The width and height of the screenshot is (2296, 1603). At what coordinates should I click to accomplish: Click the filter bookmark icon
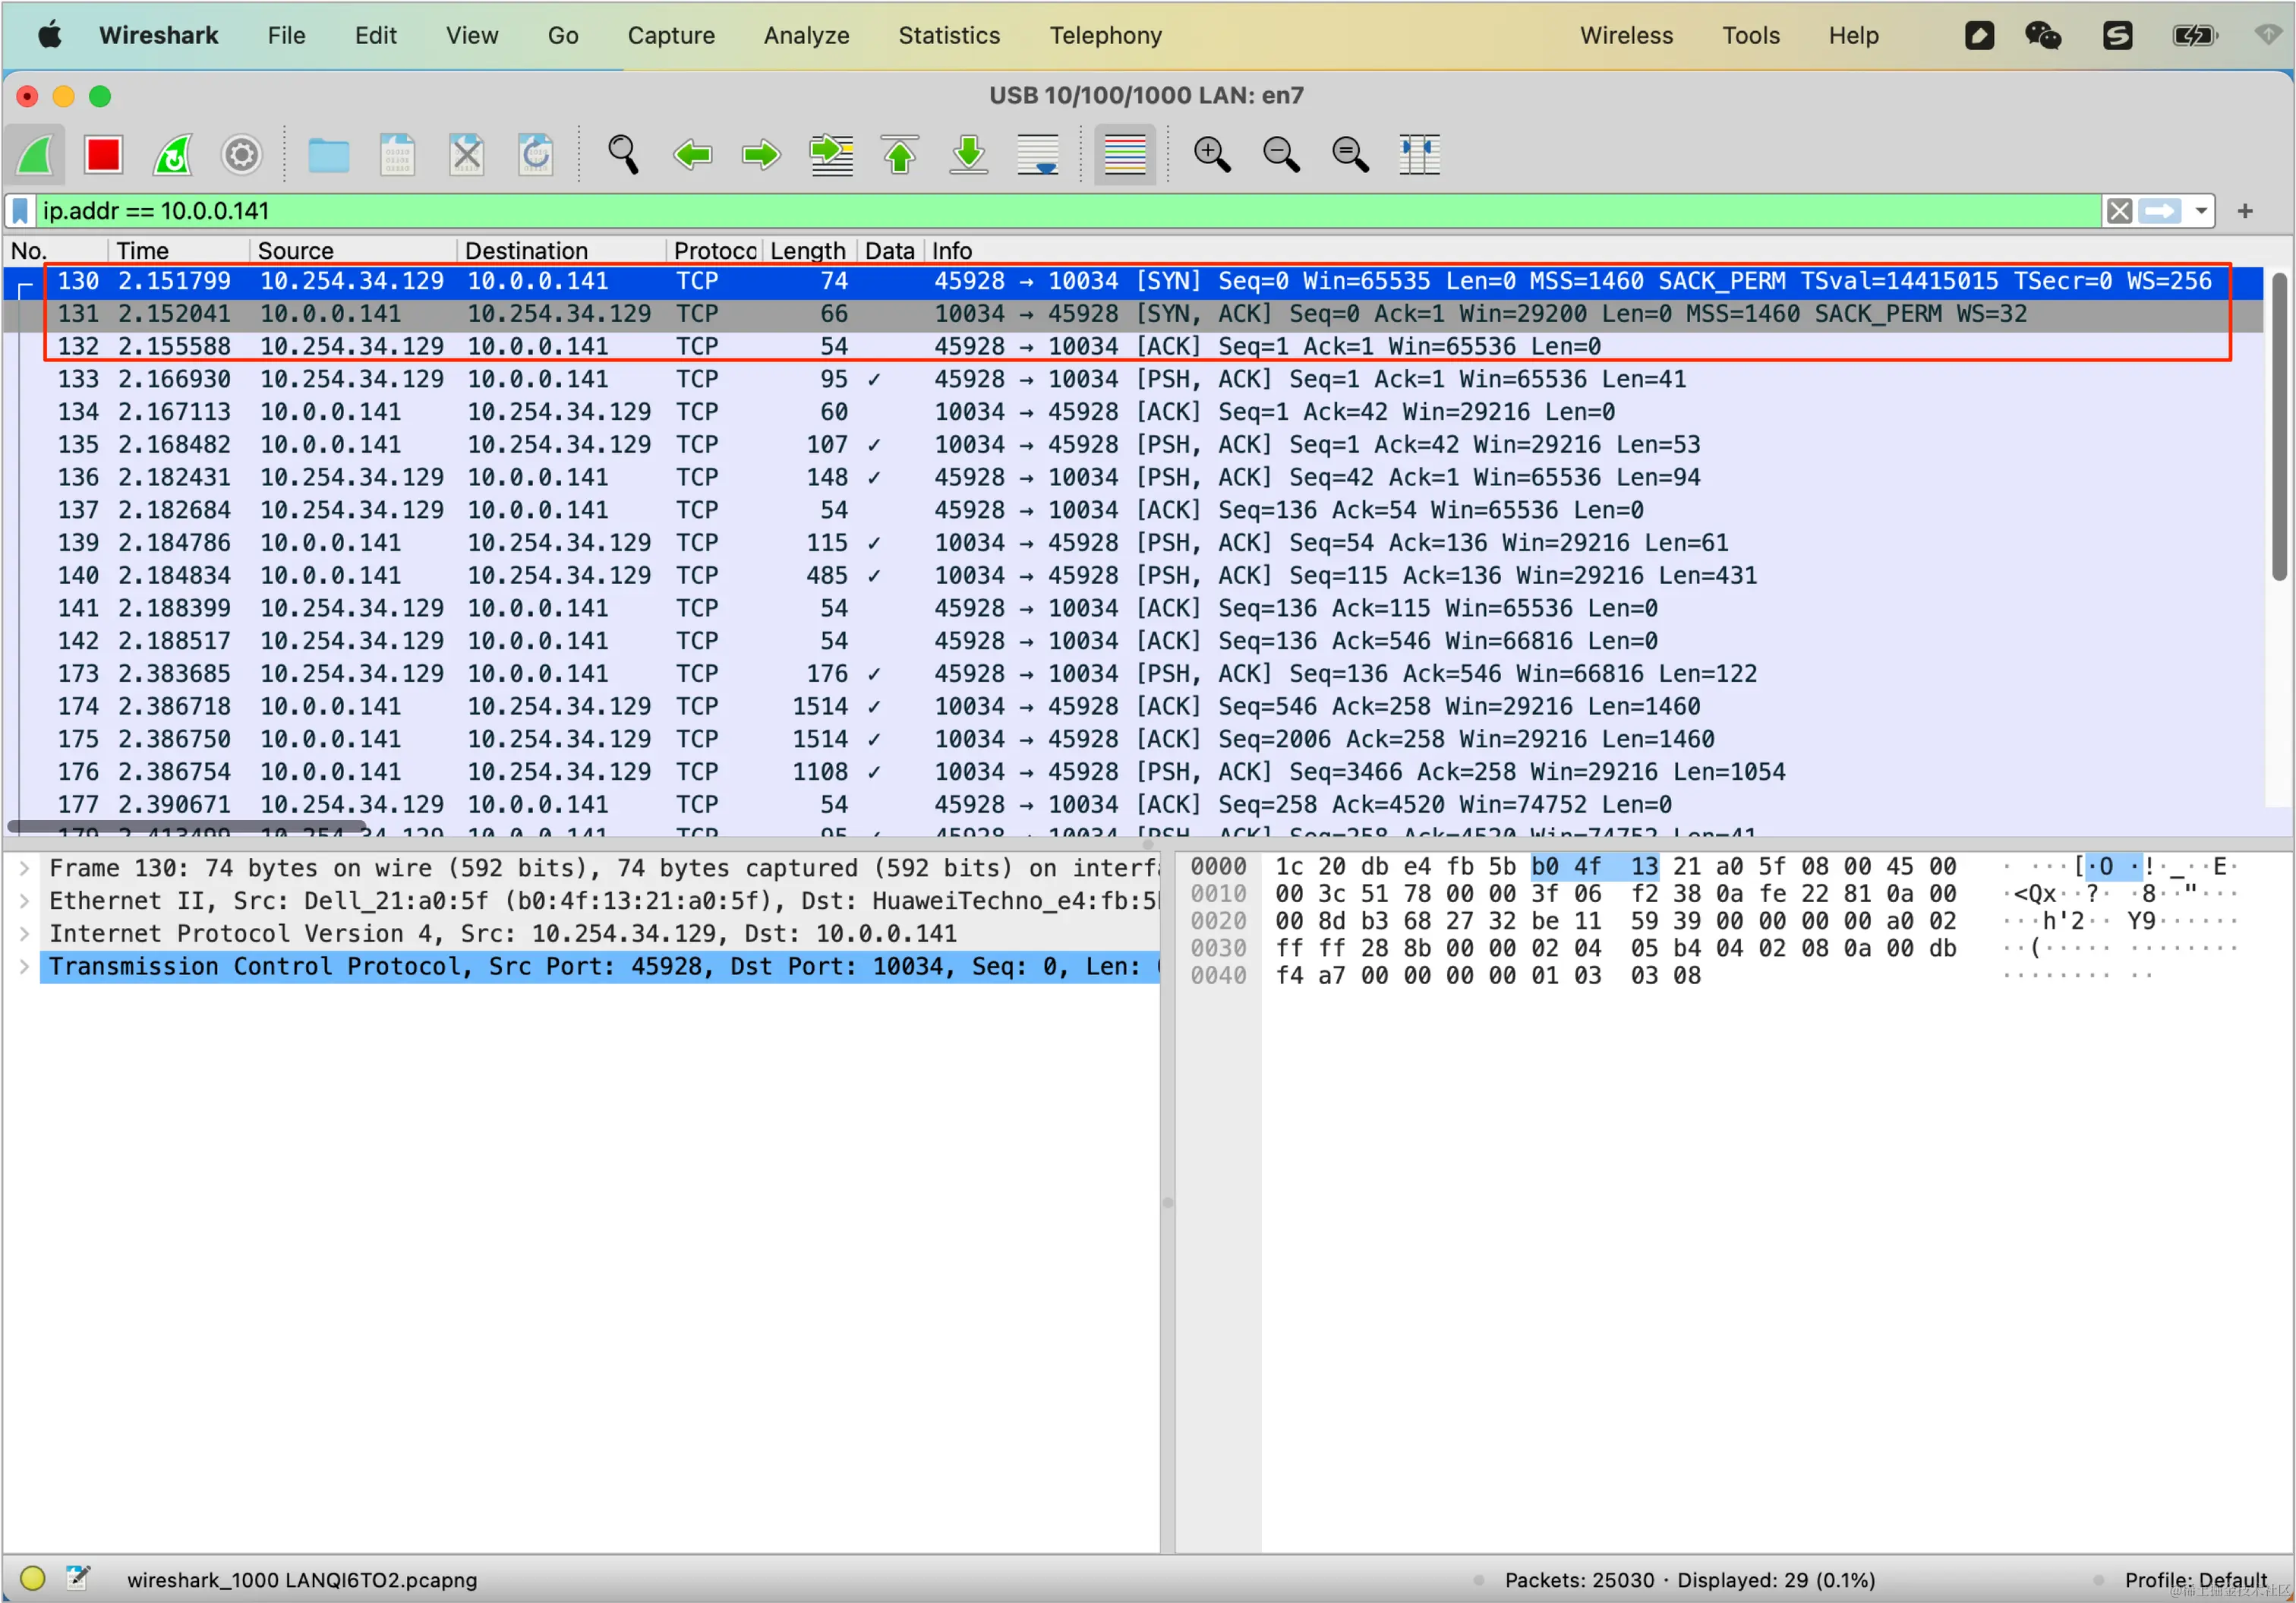[20, 211]
